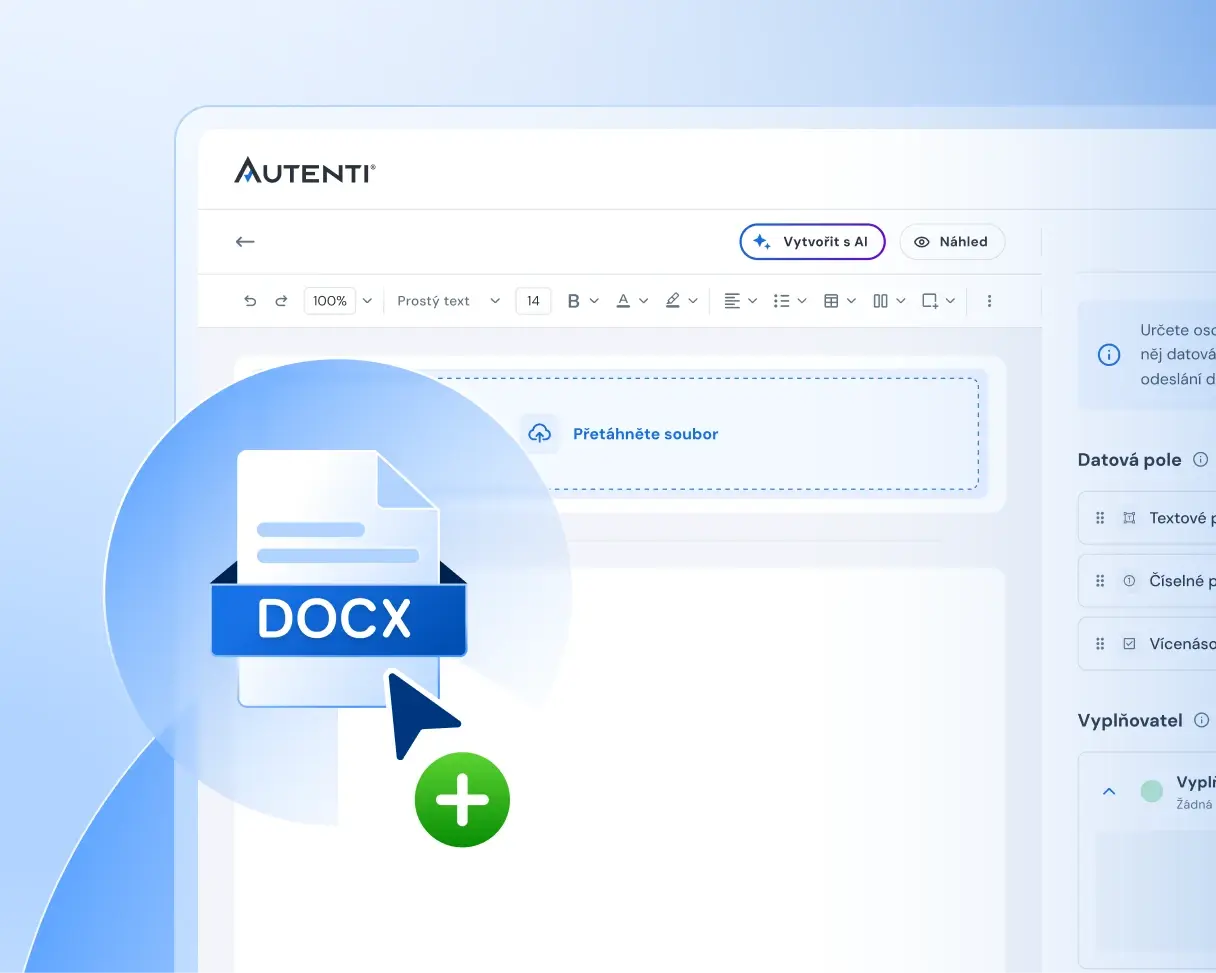The width and height of the screenshot is (1216, 973).
Task: Open the Prostý text style dropdown
Action: point(448,301)
